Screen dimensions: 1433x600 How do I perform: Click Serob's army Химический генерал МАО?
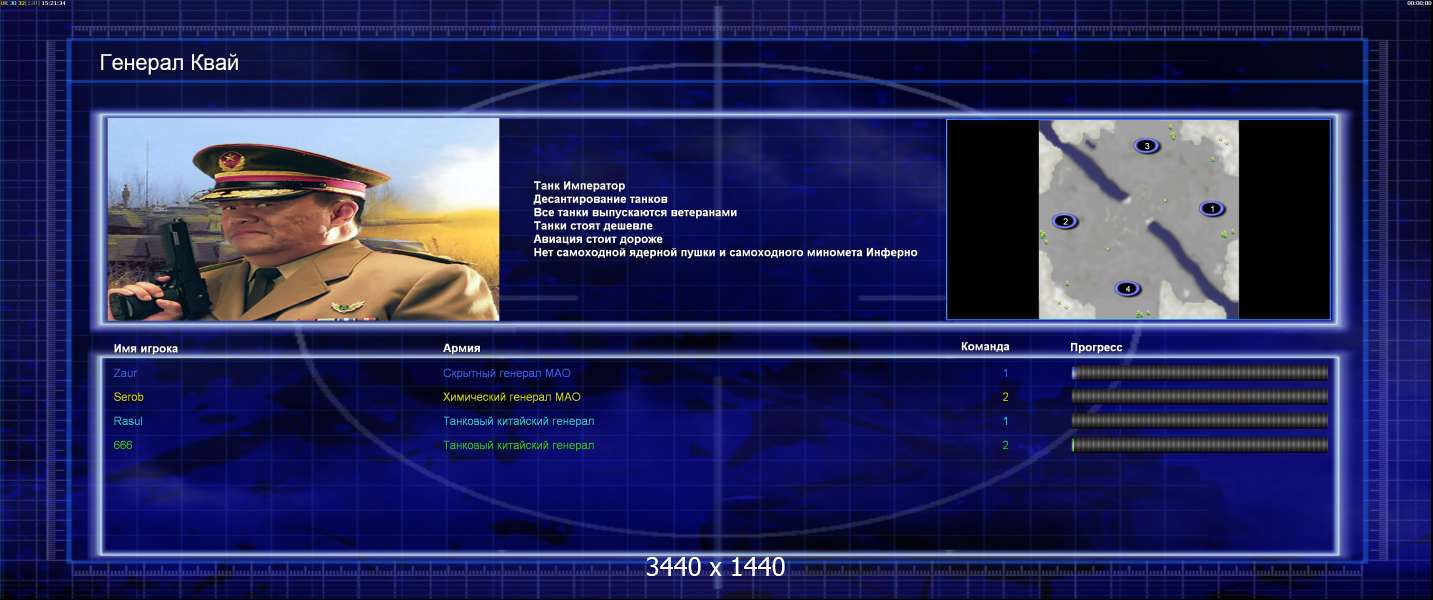tap(511, 397)
